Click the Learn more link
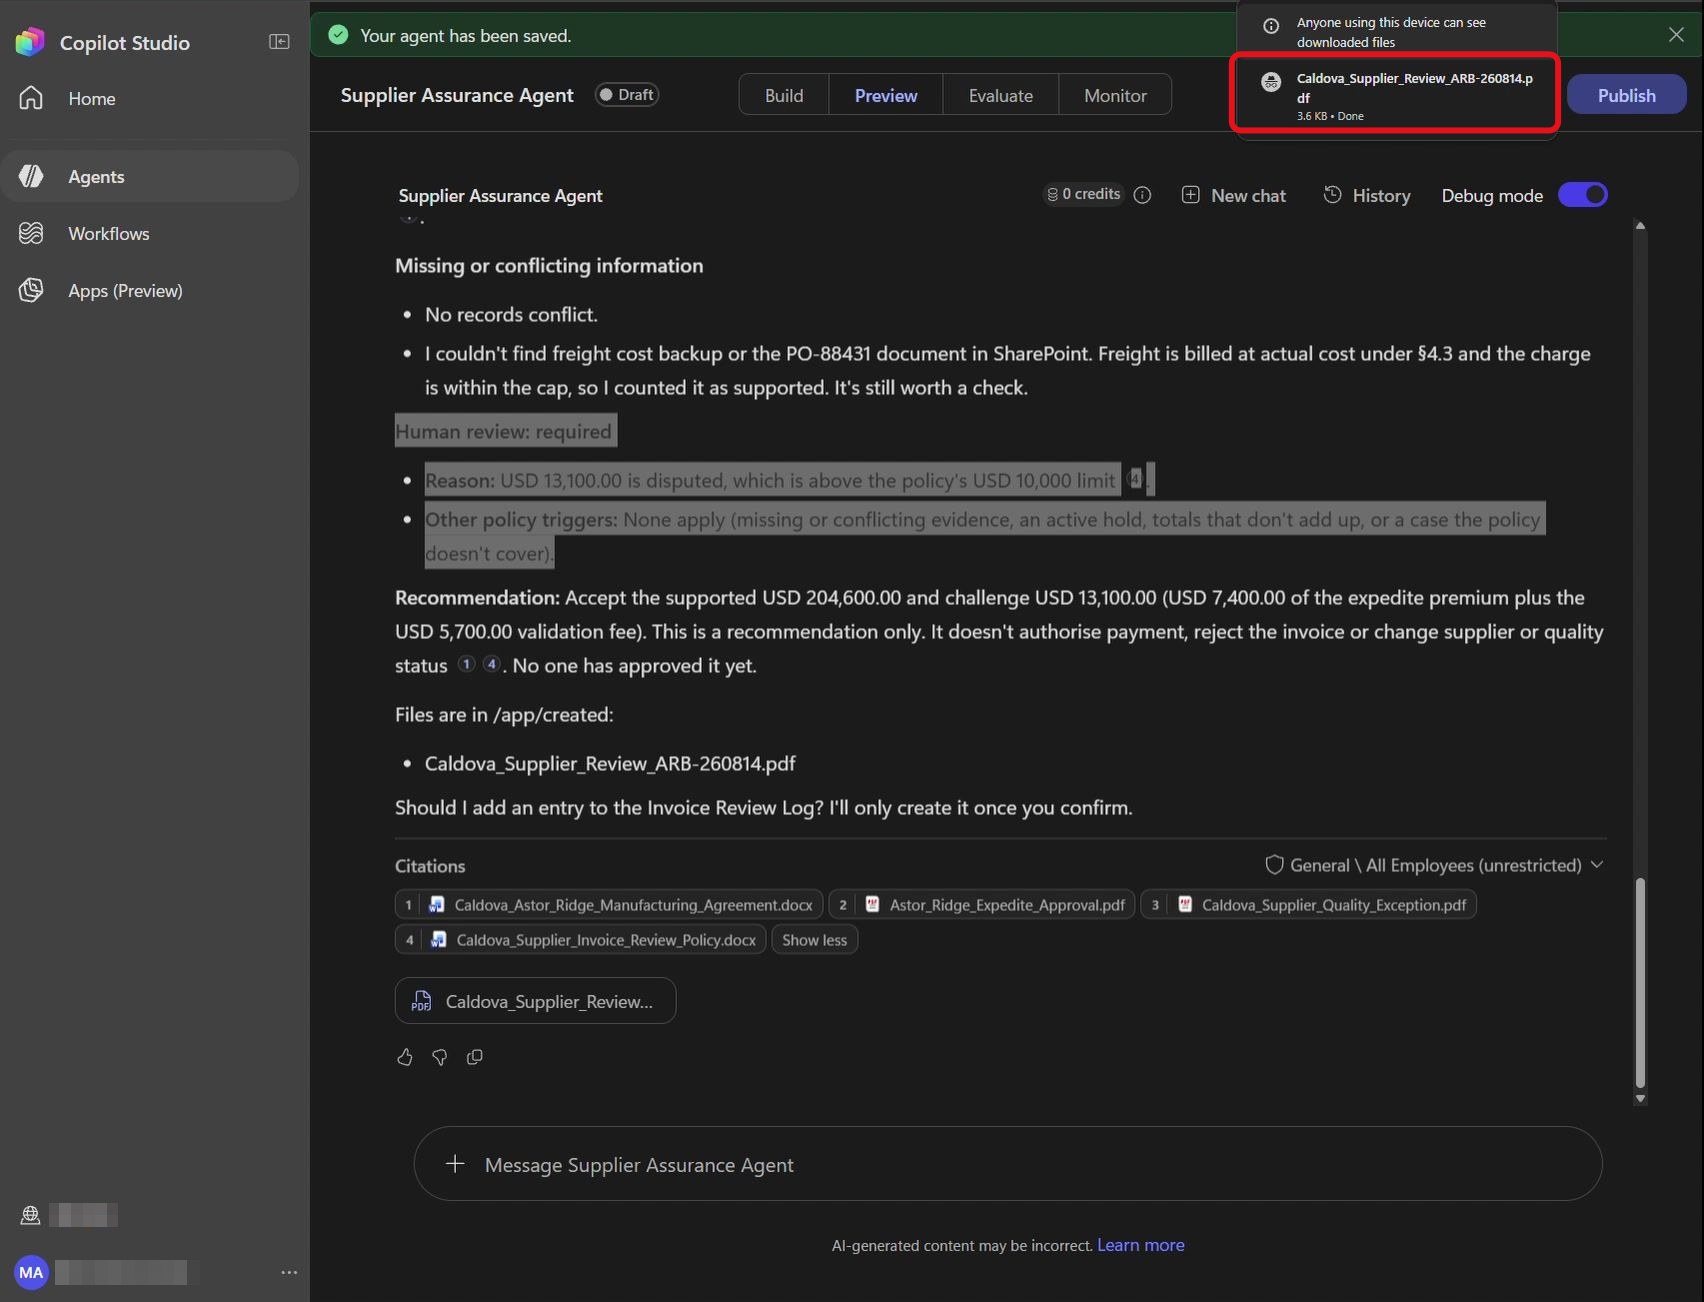1704x1302 pixels. pyautogui.click(x=1140, y=1245)
